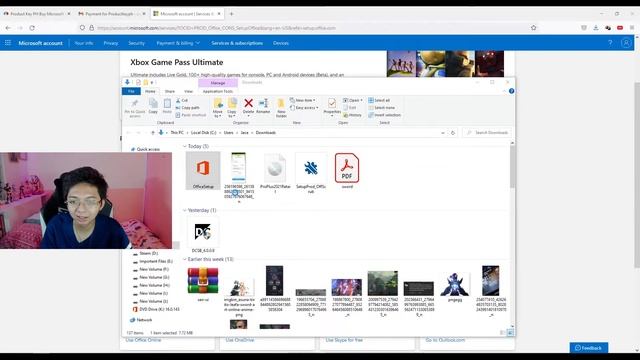Open the Devices page in the nav
The image size is (640, 360).
(x=281, y=43)
